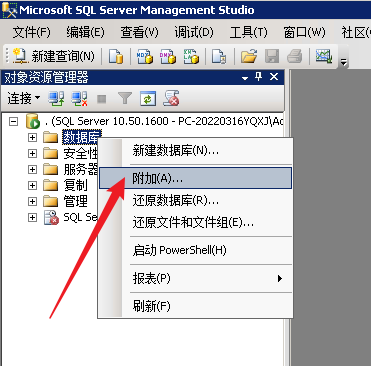The width and height of the screenshot is (371, 366).
Task: Choose 刷新(F) from context menu
Action: point(195,306)
